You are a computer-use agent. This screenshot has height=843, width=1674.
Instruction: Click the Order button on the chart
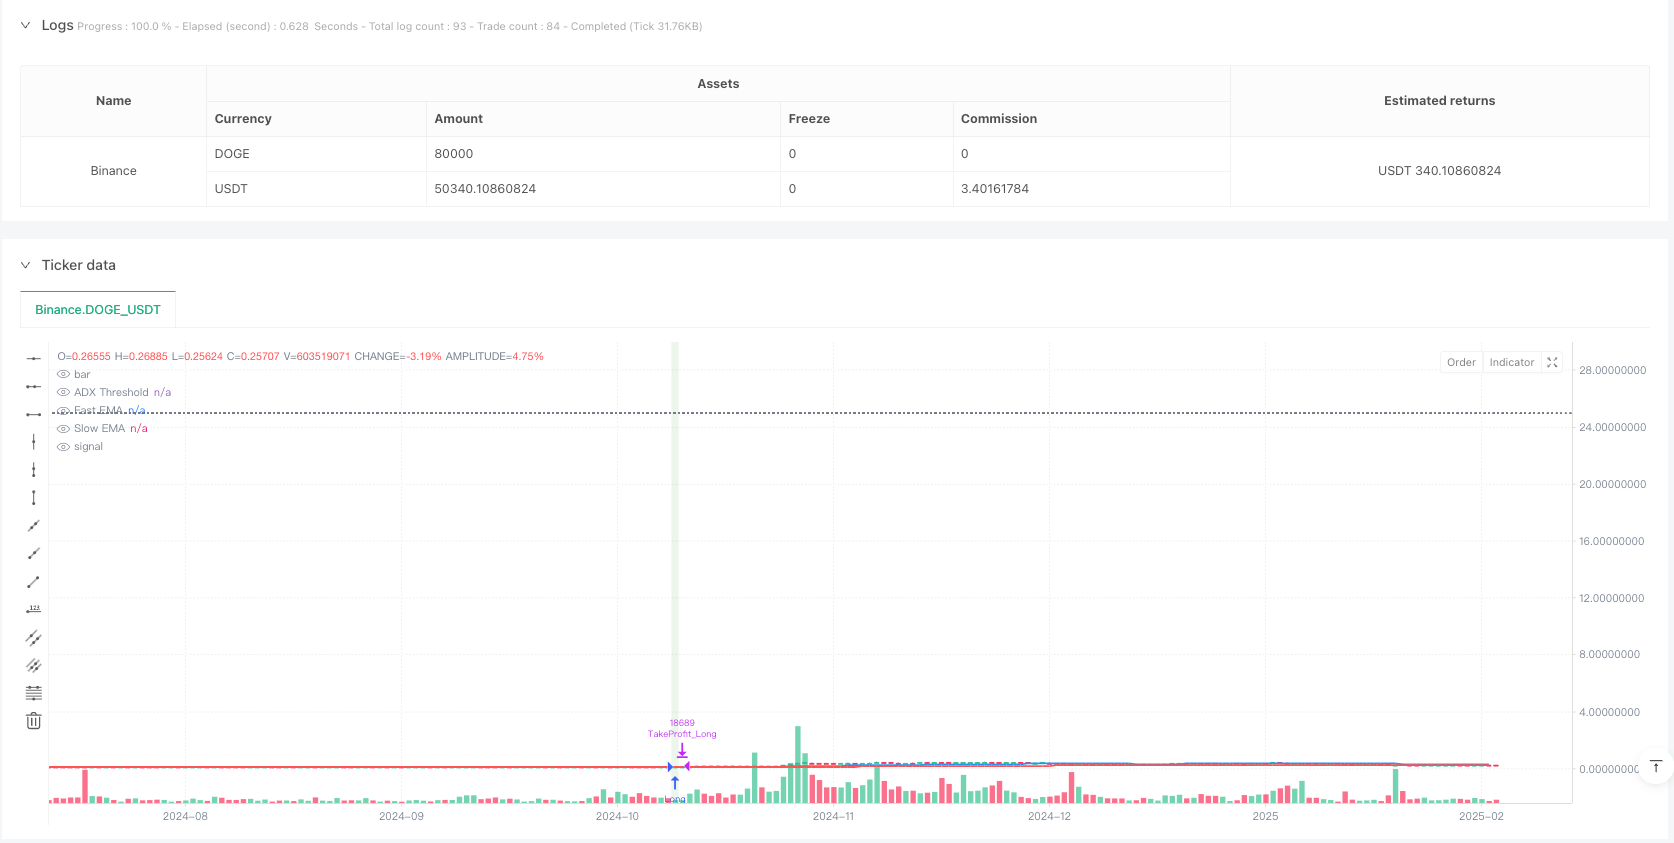[1461, 362]
